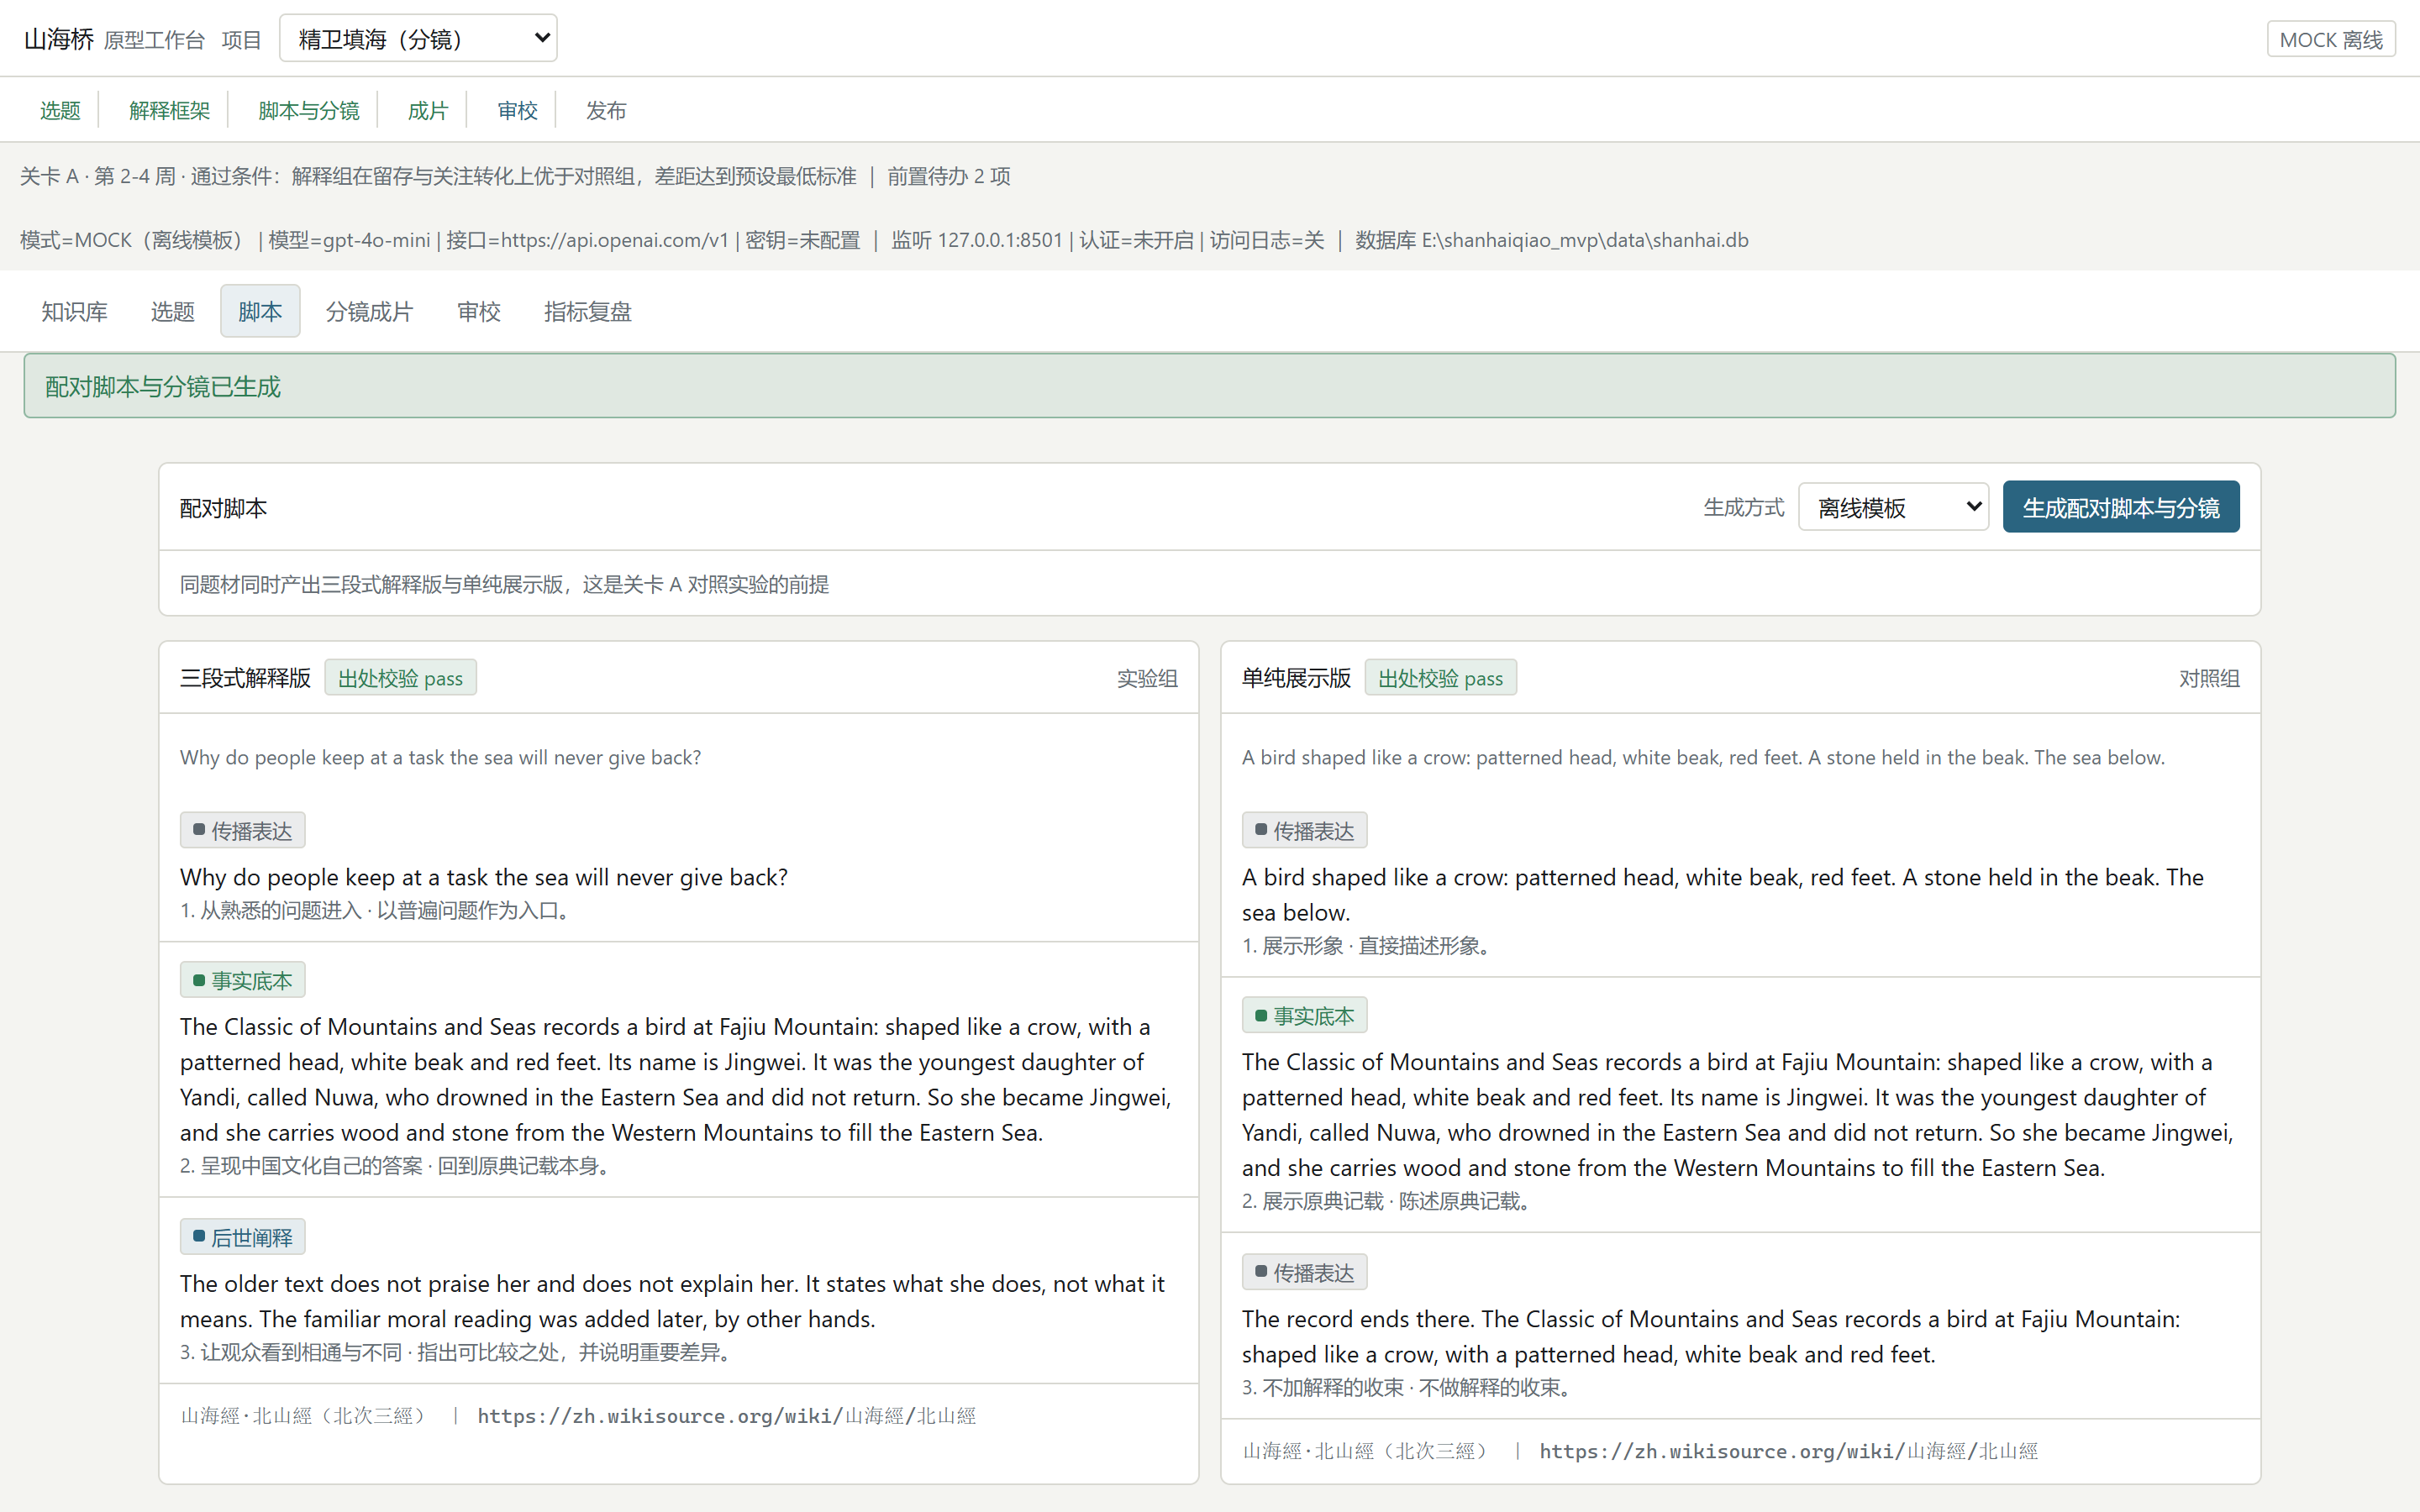Viewport: 2420px width, 1512px height.
Task: Open the 成片 stage link
Action: click(x=428, y=110)
